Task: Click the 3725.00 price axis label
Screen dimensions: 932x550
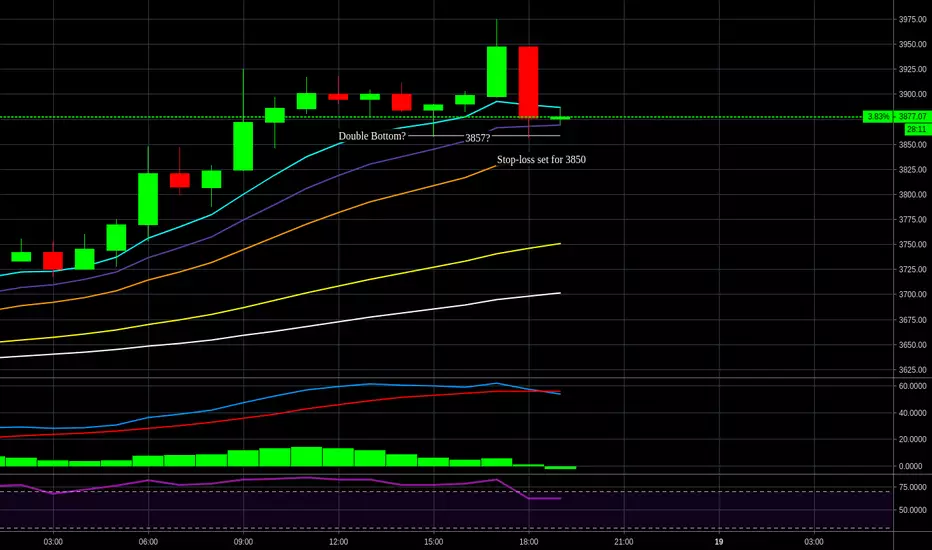Action: coord(912,270)
